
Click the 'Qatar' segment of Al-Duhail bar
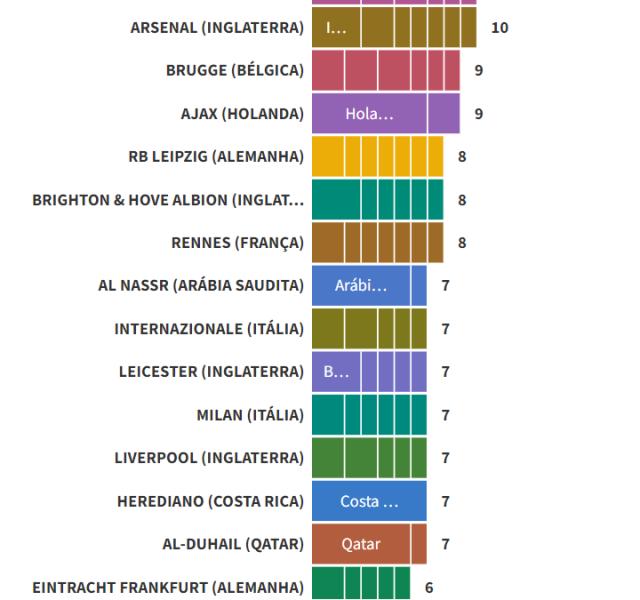(x=361, y=544)
